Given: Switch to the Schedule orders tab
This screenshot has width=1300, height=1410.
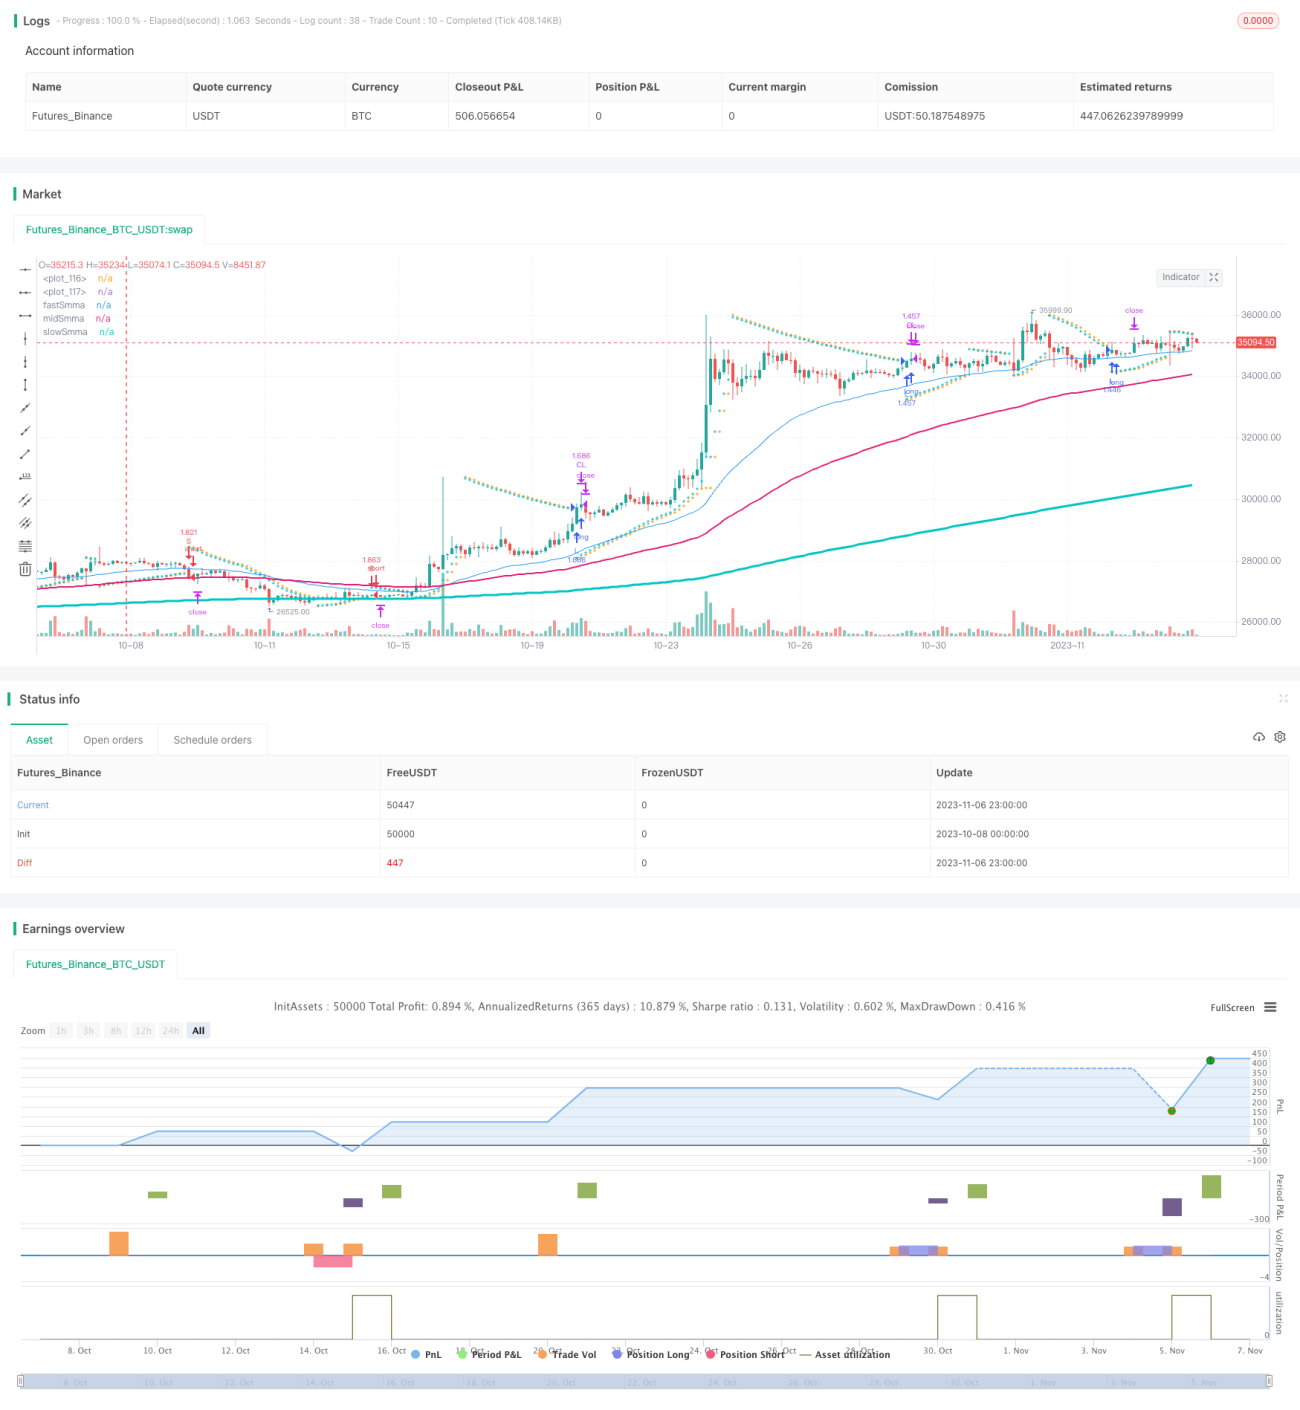Looking at the screenshot, I should [213, 740].
